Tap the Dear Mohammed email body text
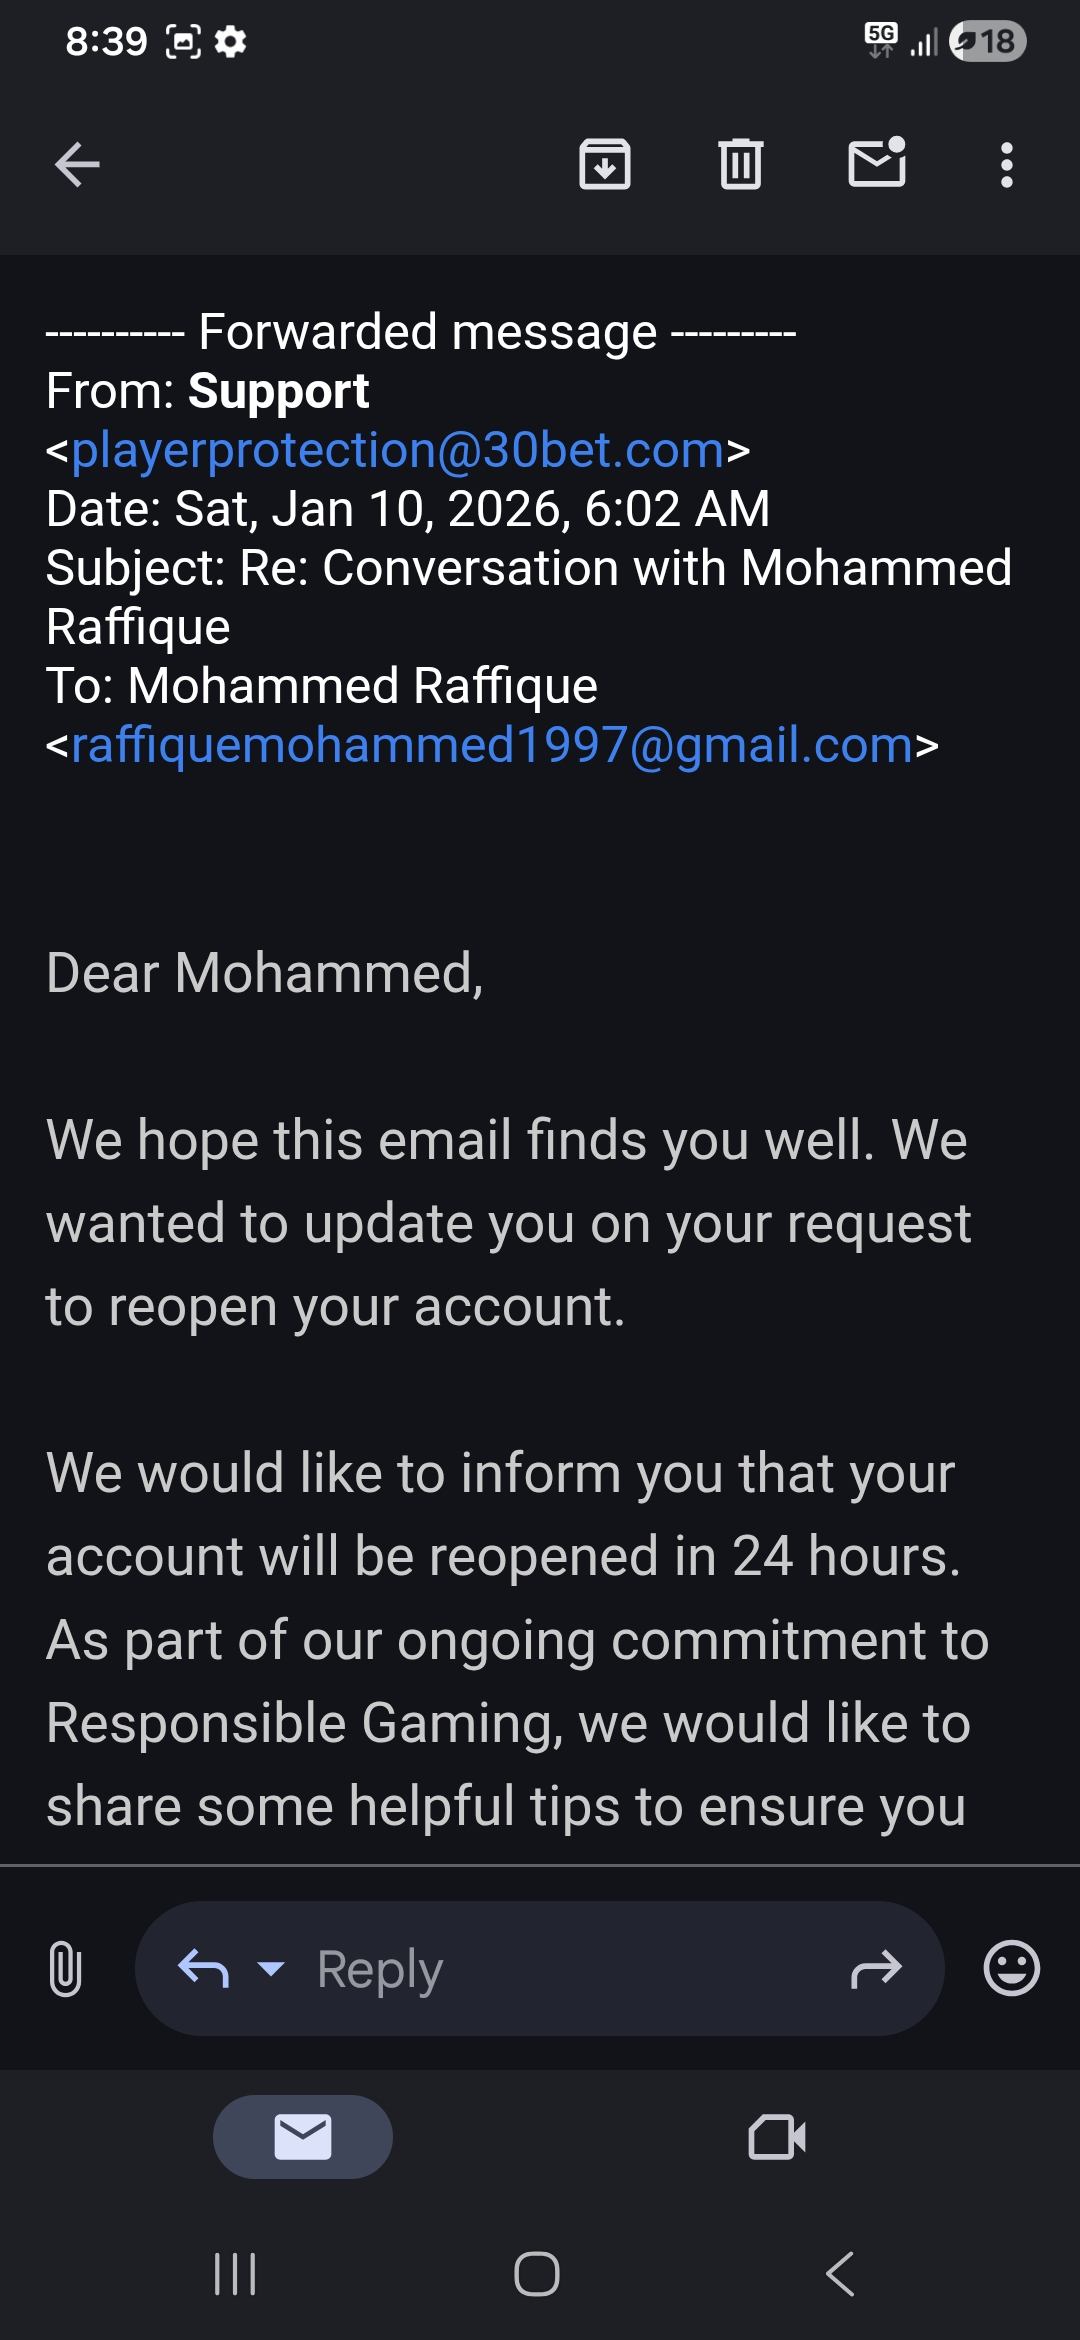1080x2340 pixels. pyautogui.click(x=265, y=973)
